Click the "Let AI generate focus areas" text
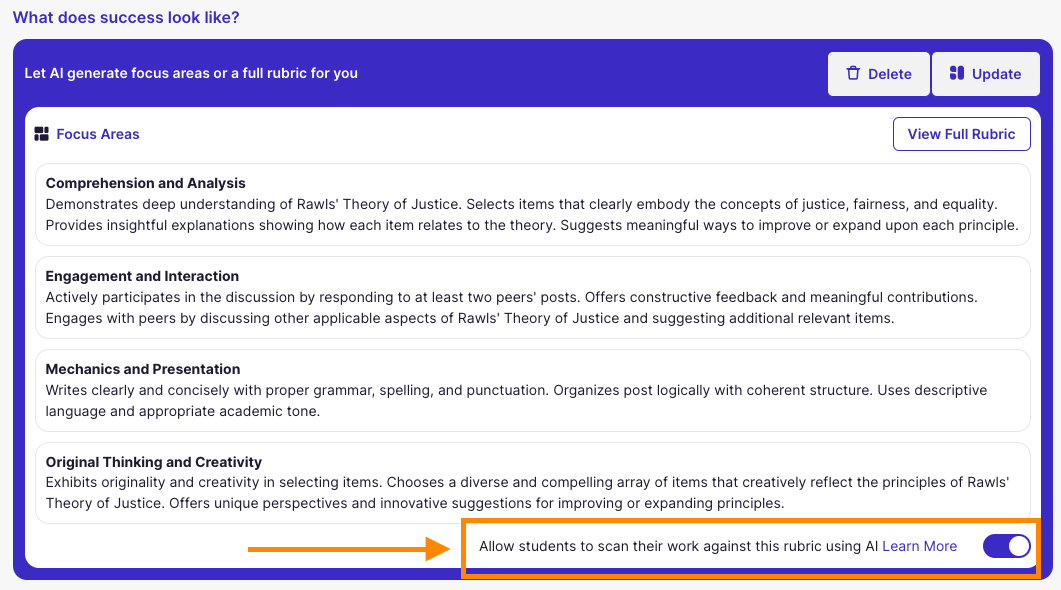 [x=191, y=73]
